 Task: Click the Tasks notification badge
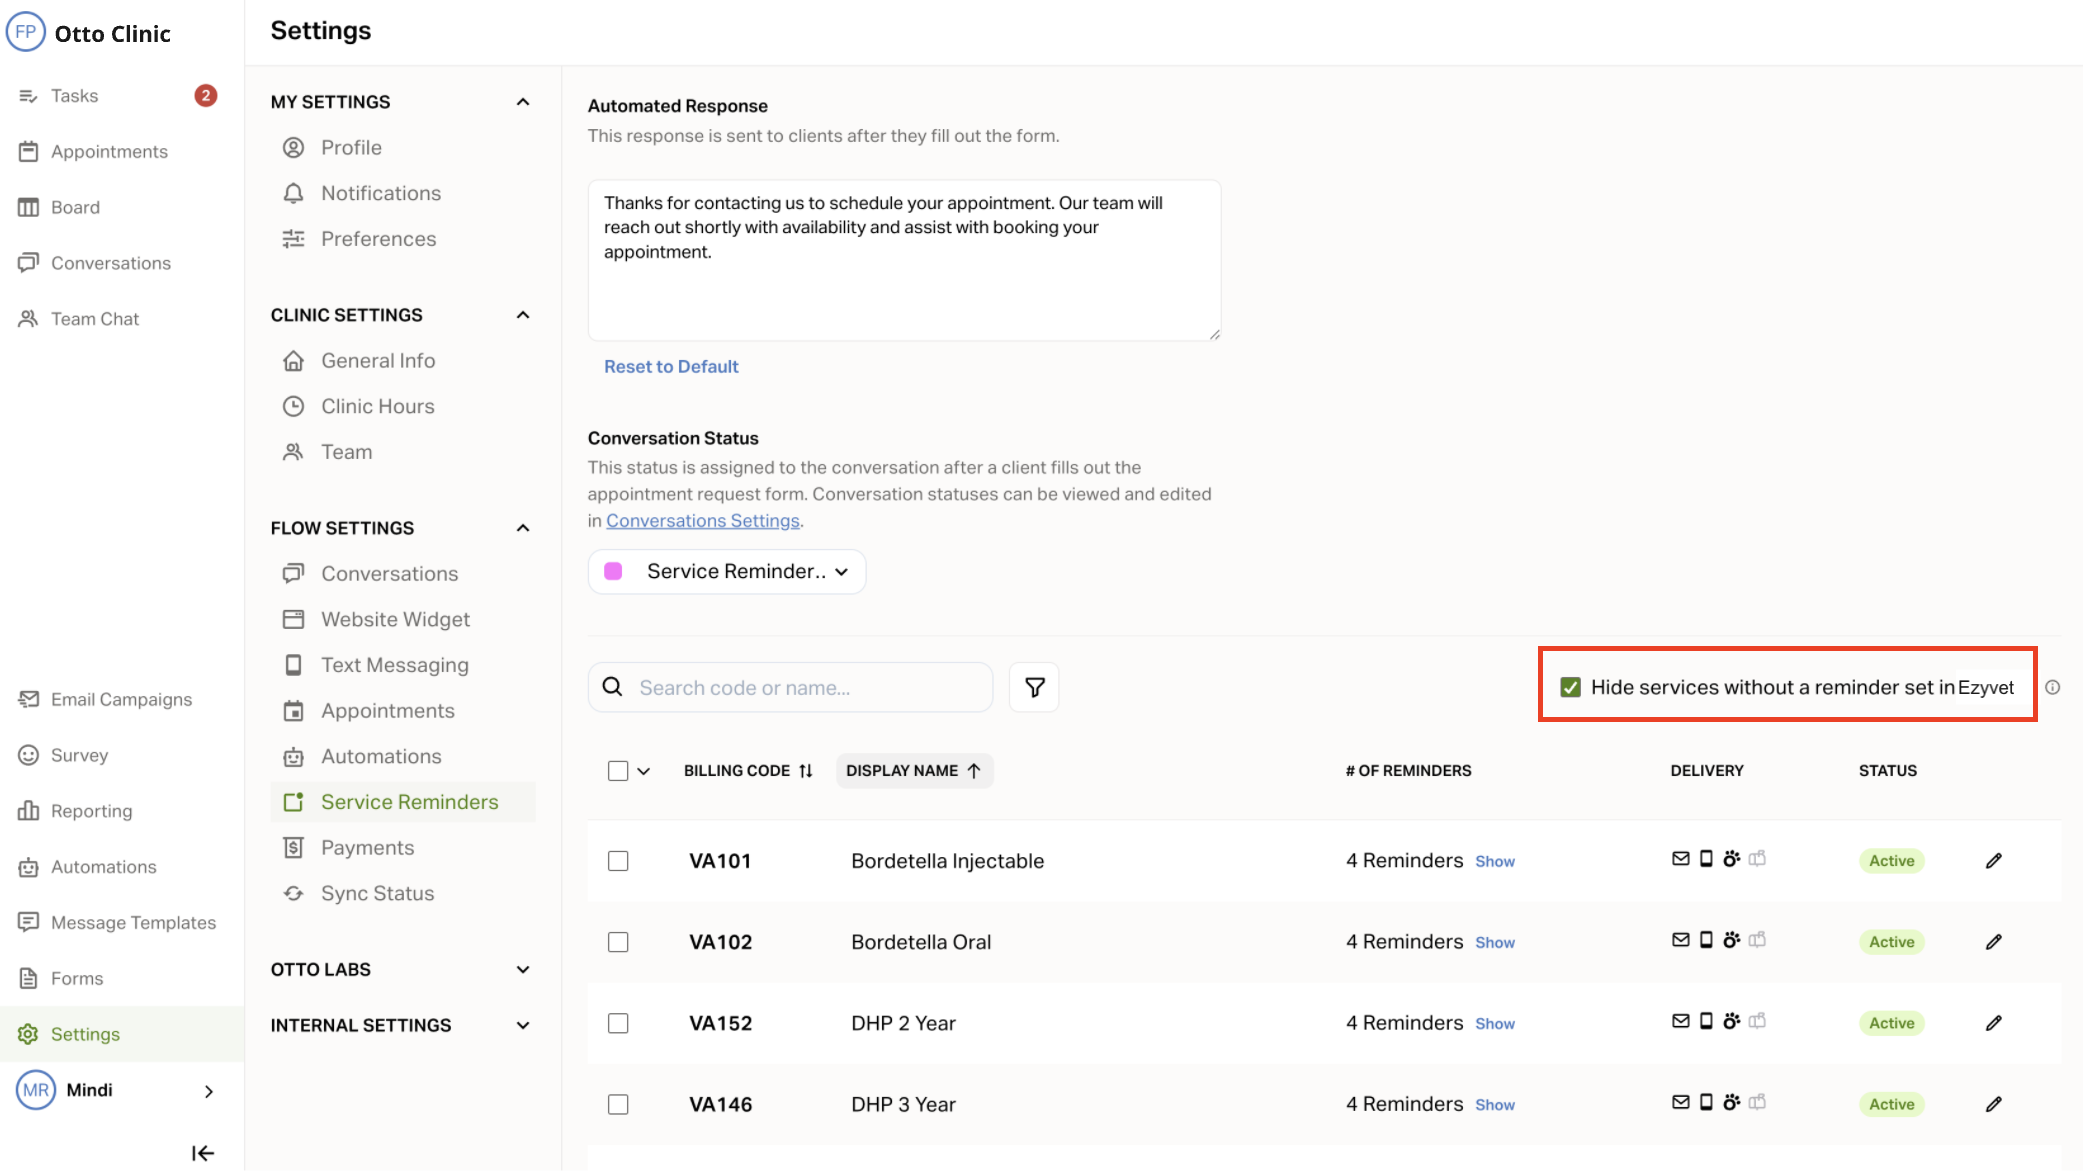pyautogui.click(x=206, y=96)
